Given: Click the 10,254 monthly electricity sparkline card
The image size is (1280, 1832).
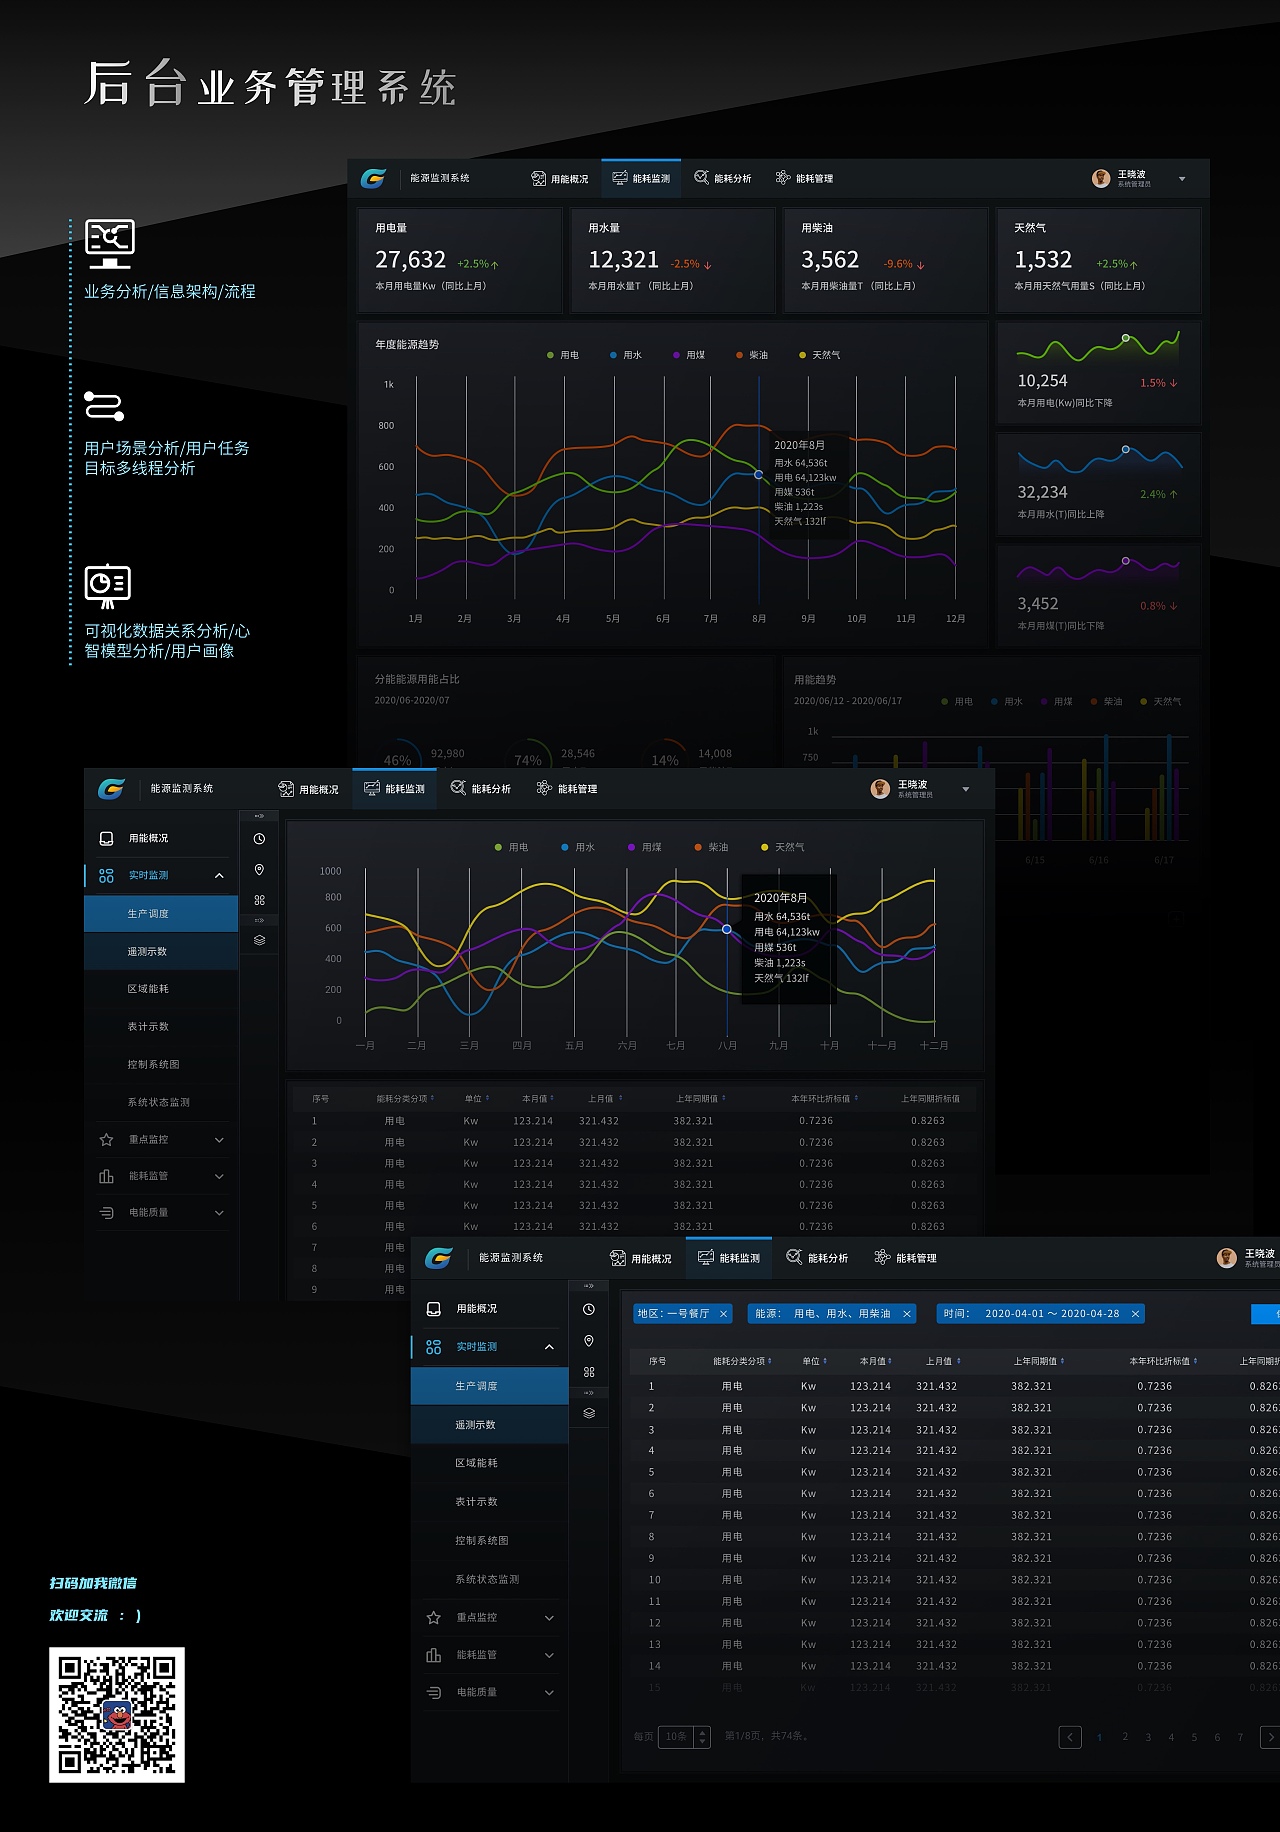Looking at the screenshot, I should pos(1099,372).
